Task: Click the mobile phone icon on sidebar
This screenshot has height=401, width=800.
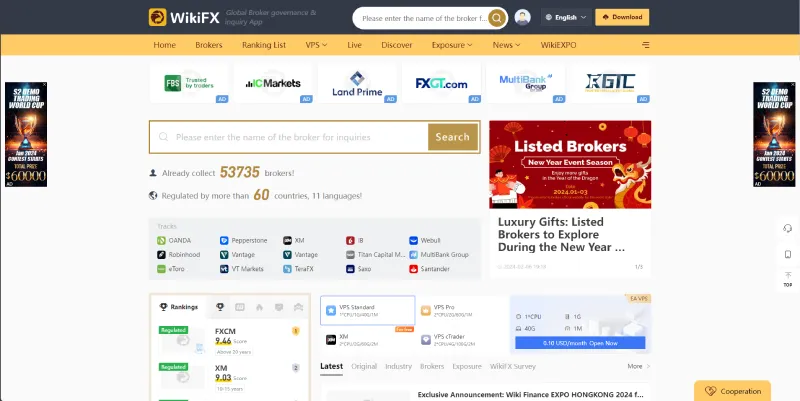Action: (788, 254)
